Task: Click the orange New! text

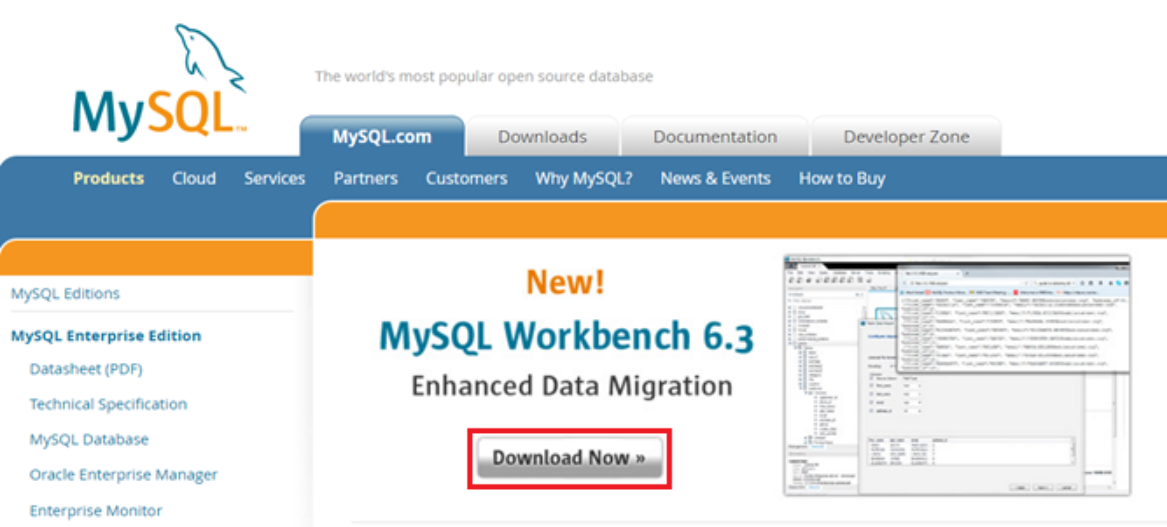Action: tap(566, 282)
